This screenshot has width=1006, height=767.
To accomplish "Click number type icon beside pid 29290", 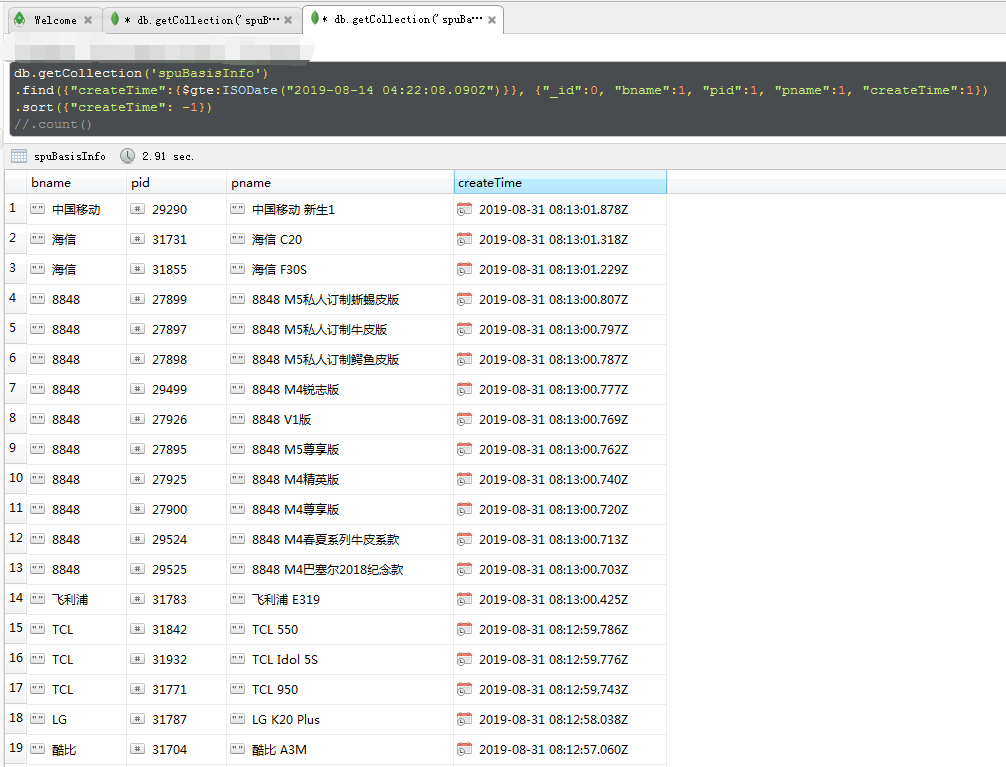I will [137, 209].
